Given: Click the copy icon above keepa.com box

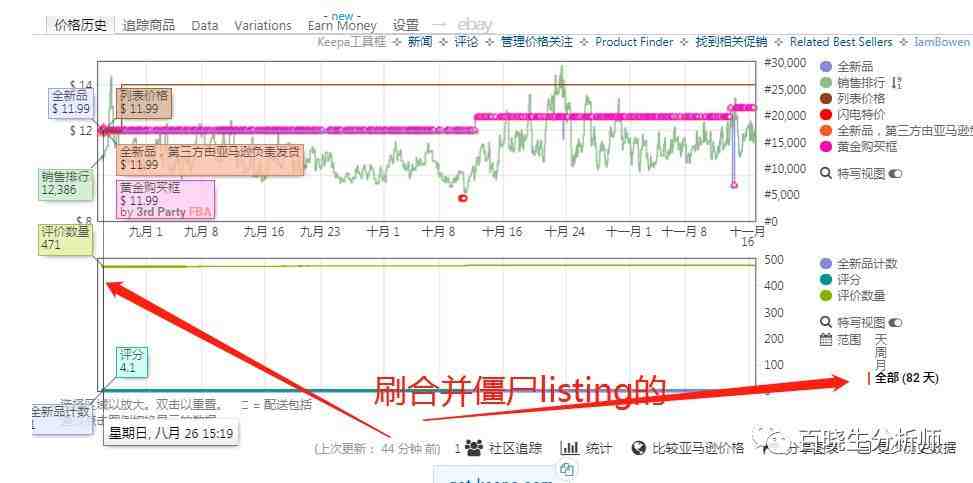Looking at the screenshot, I should pos(565,469).
